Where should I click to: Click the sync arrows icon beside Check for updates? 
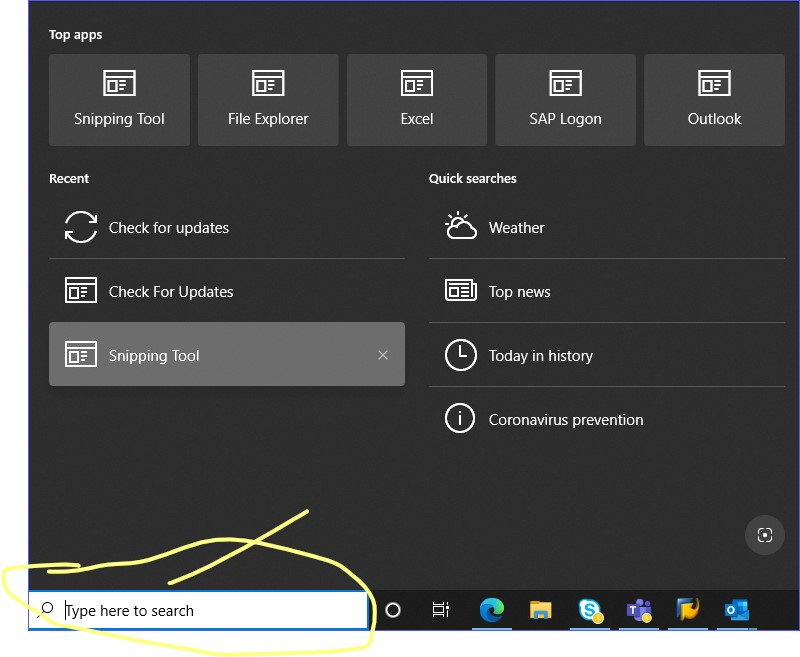click(x=81, y=227)
